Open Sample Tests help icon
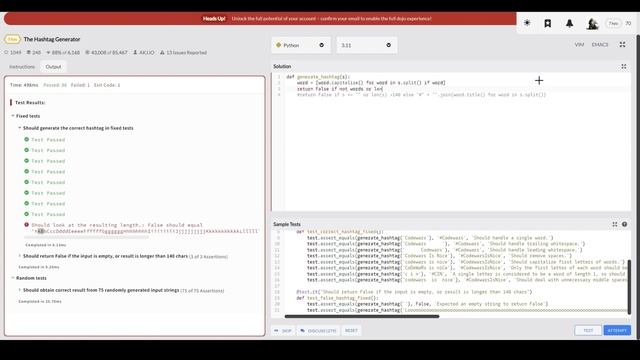Screen dimensions: 640x360 (x=624, y=224)
